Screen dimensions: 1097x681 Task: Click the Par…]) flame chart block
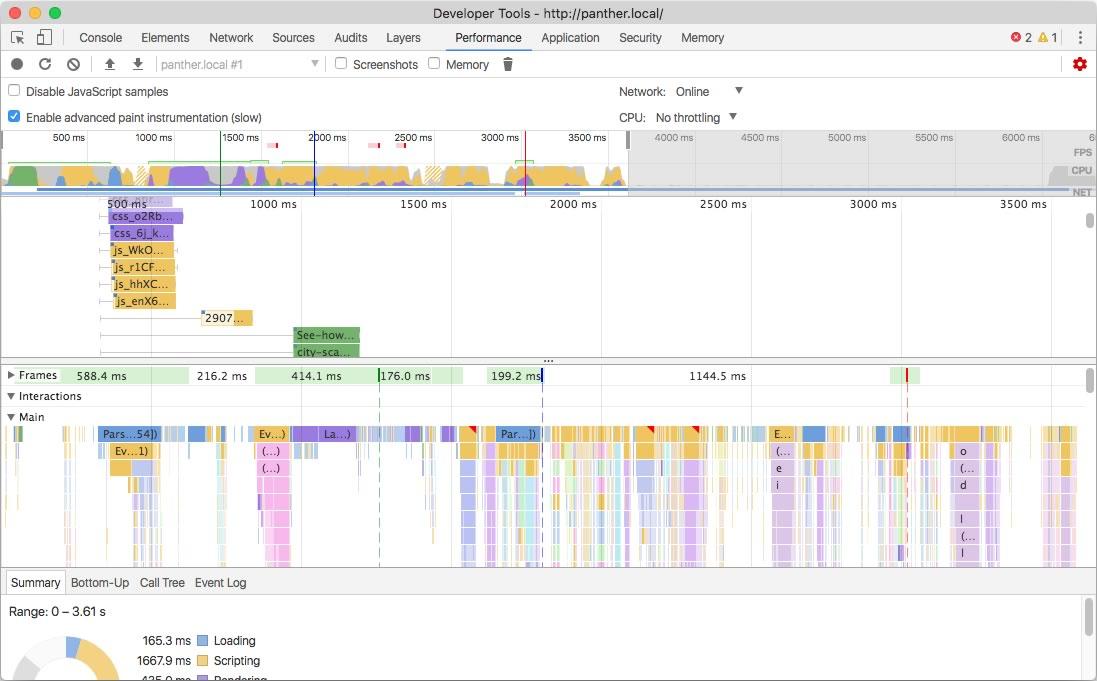(x=518, y=434)
